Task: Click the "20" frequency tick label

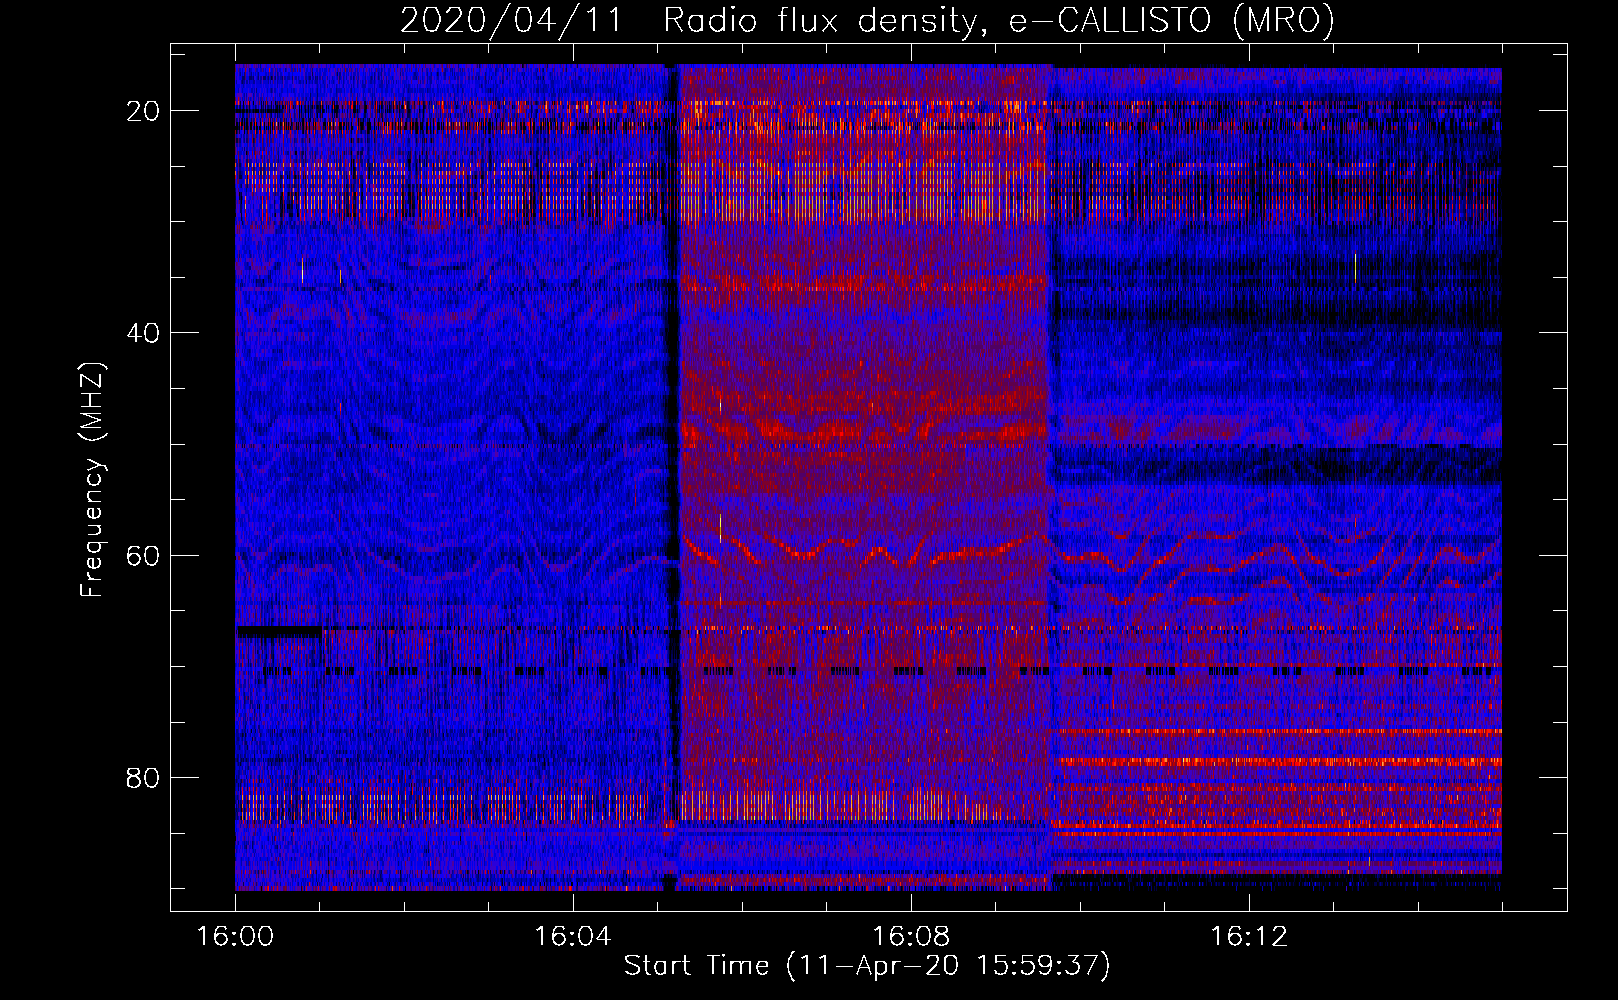Action: pos(144,111)
